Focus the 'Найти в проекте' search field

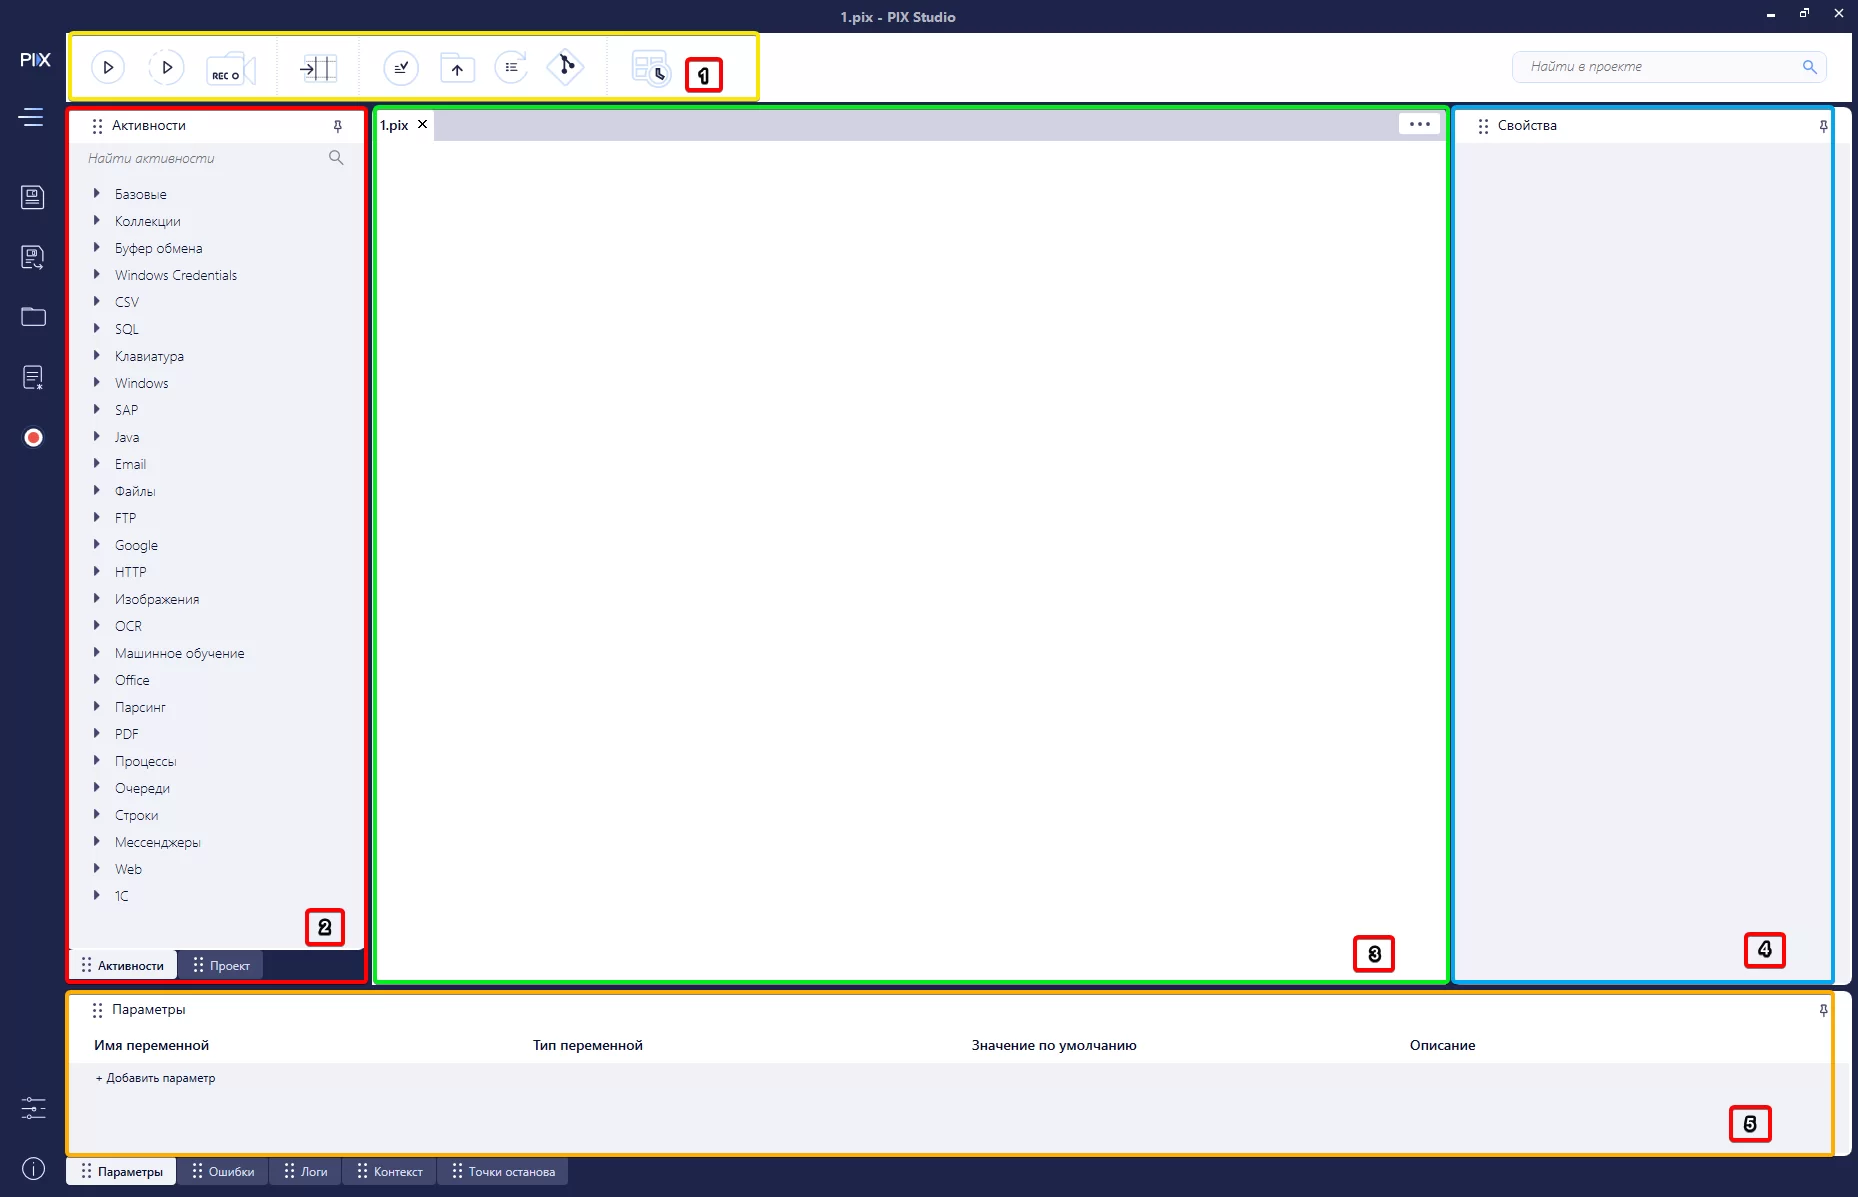[1669, 67]
